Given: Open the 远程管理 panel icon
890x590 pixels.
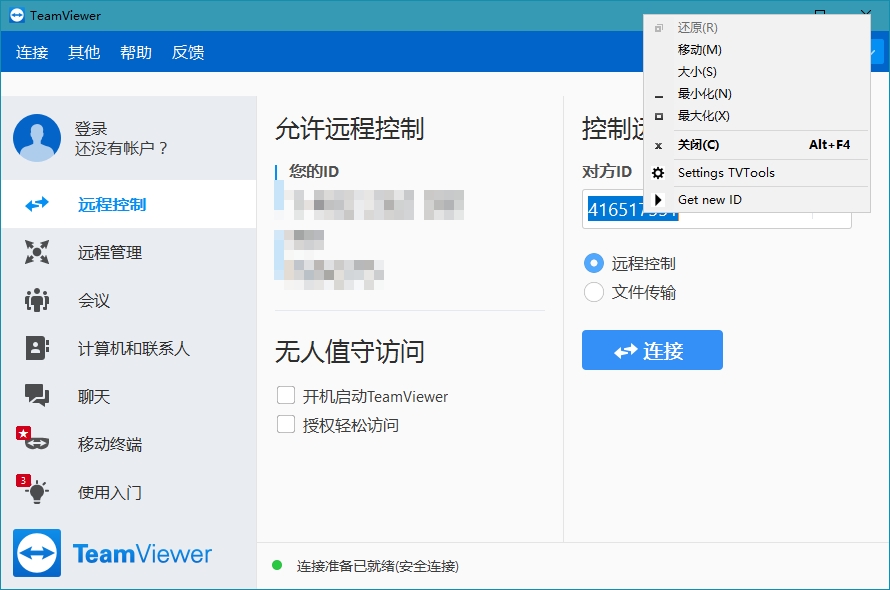Looking at the screenshot, I should pyautogui.click(x=37, y=252).
